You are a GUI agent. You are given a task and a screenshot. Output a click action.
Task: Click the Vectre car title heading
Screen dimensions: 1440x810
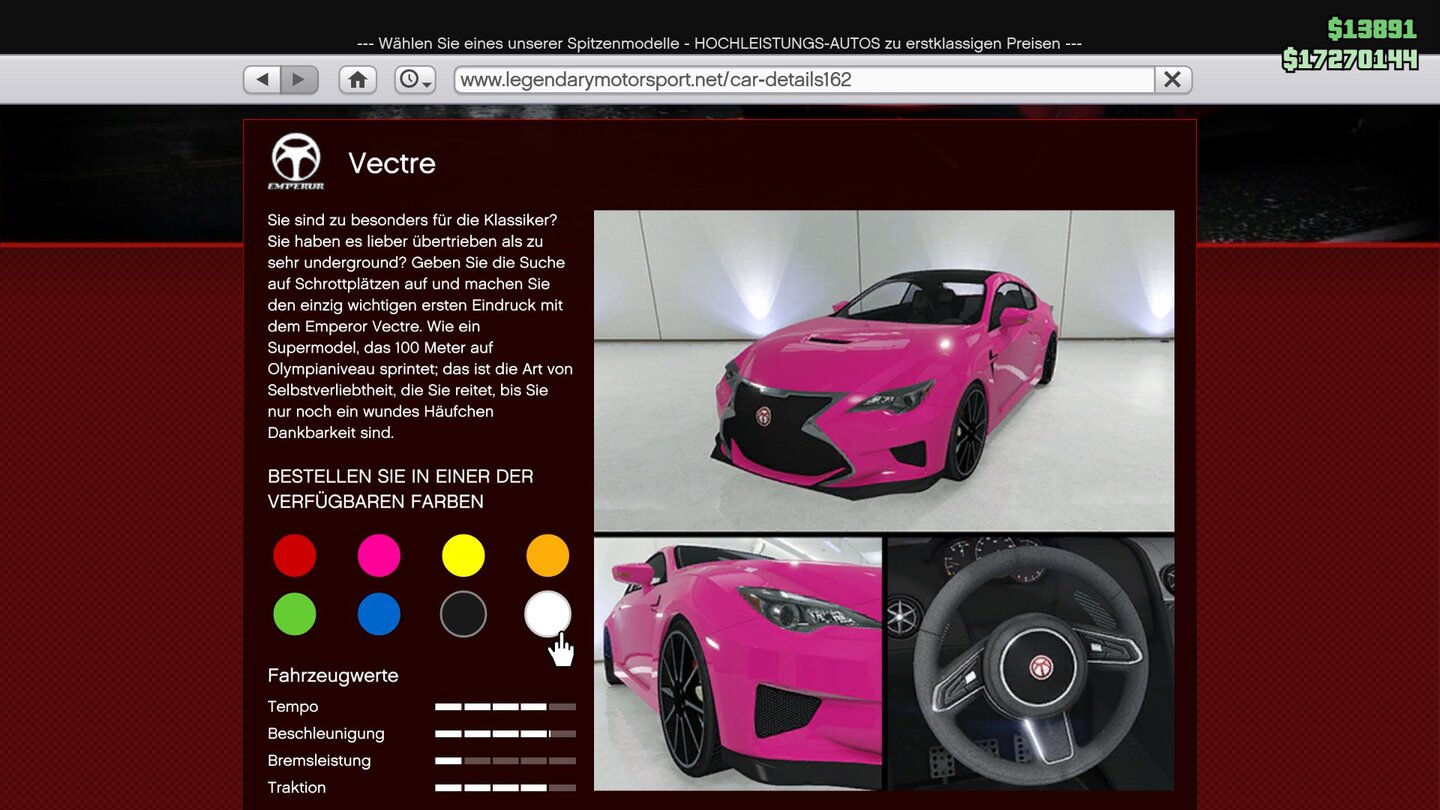coord(392,163)
